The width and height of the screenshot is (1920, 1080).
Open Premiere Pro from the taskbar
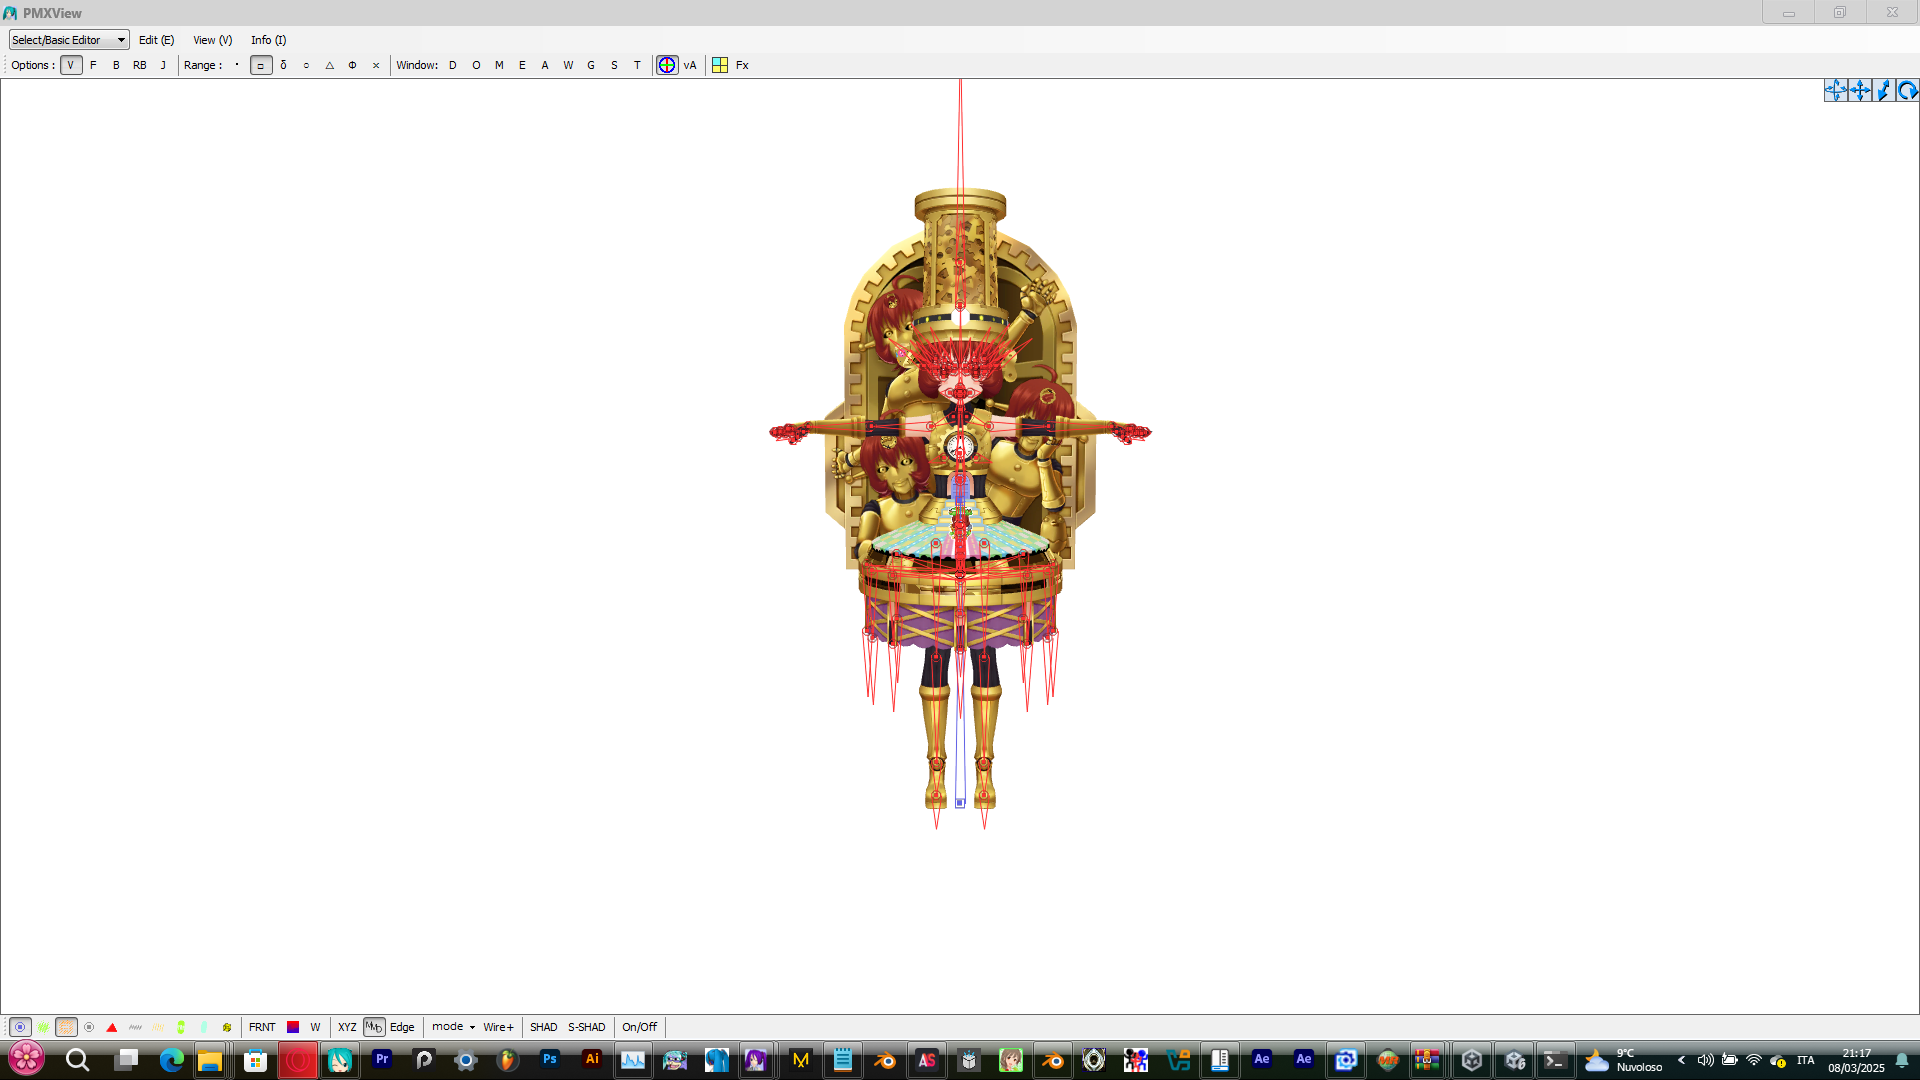(381, 1059)
